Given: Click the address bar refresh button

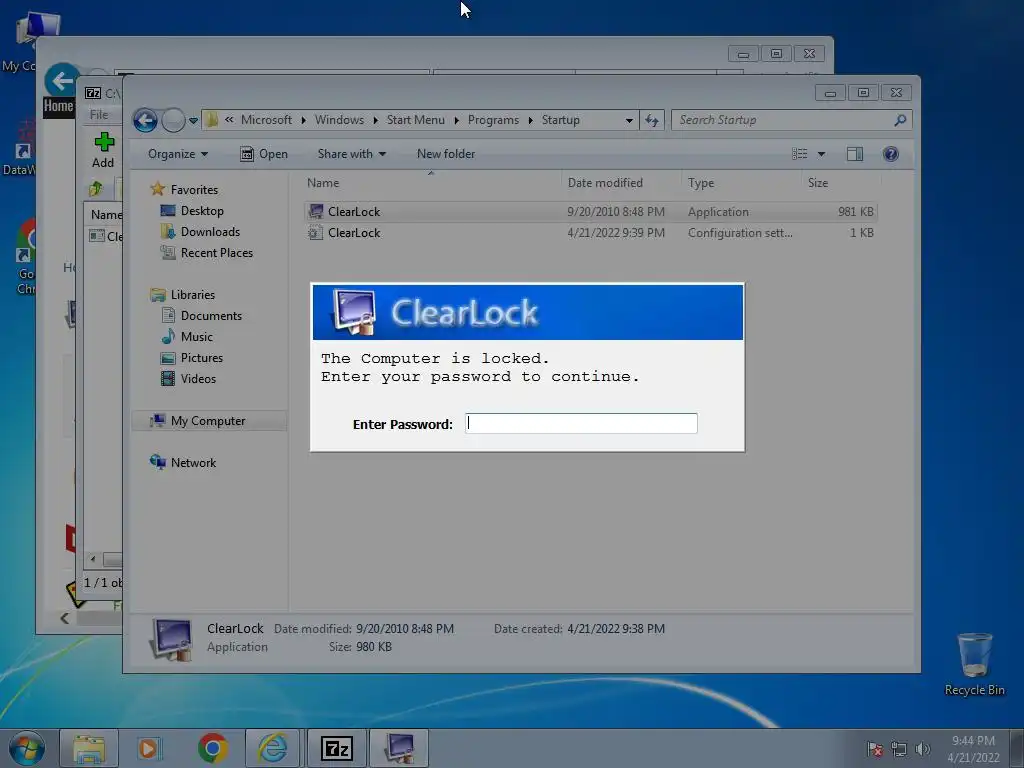Looking at the screenshot, I should tap(652, 120).
